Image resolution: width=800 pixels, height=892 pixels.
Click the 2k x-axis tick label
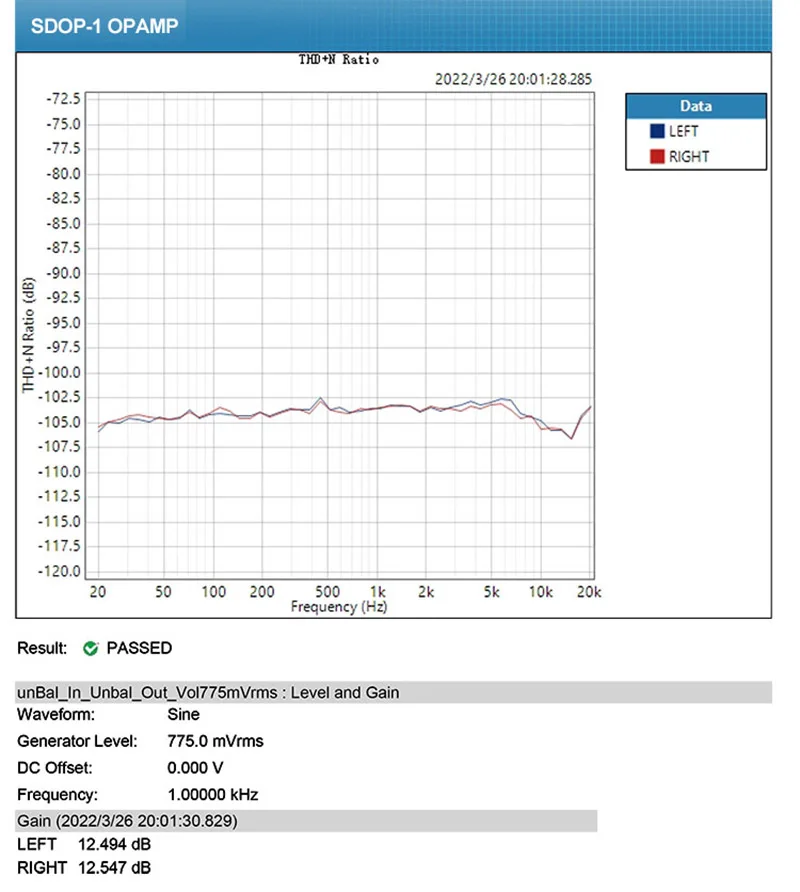426,592
